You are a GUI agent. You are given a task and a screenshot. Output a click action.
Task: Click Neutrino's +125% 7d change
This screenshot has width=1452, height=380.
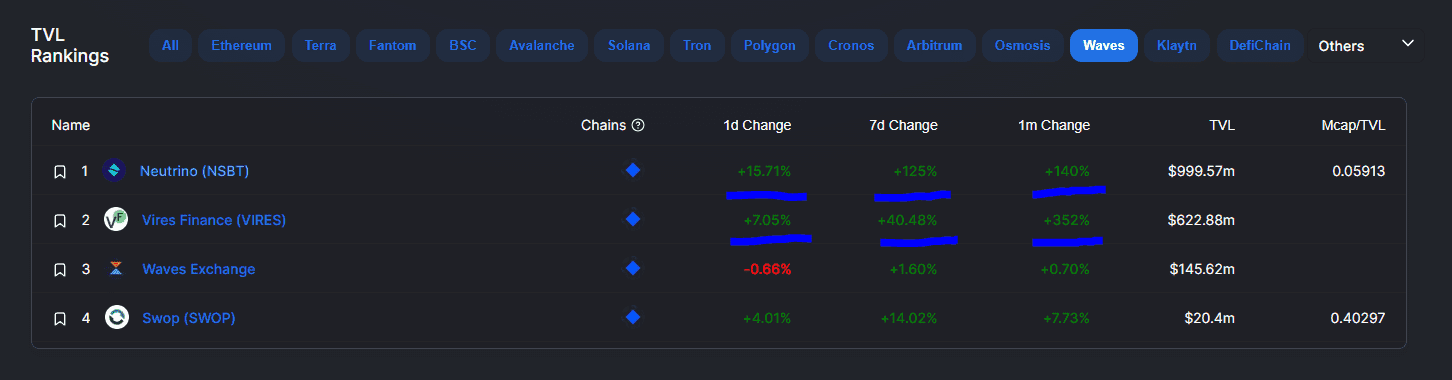915,171
